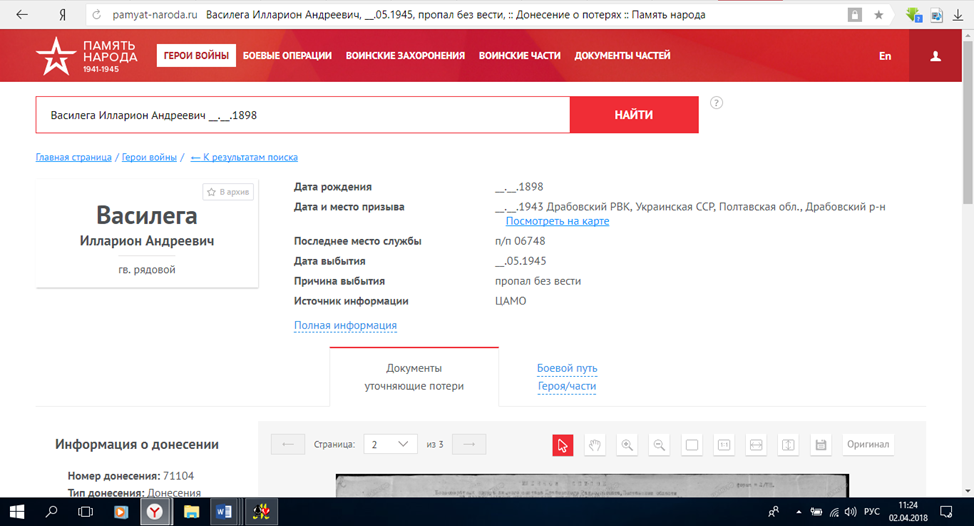974x526 pixels.
Task: Zoom in on the document image
Action: (627, 445)
